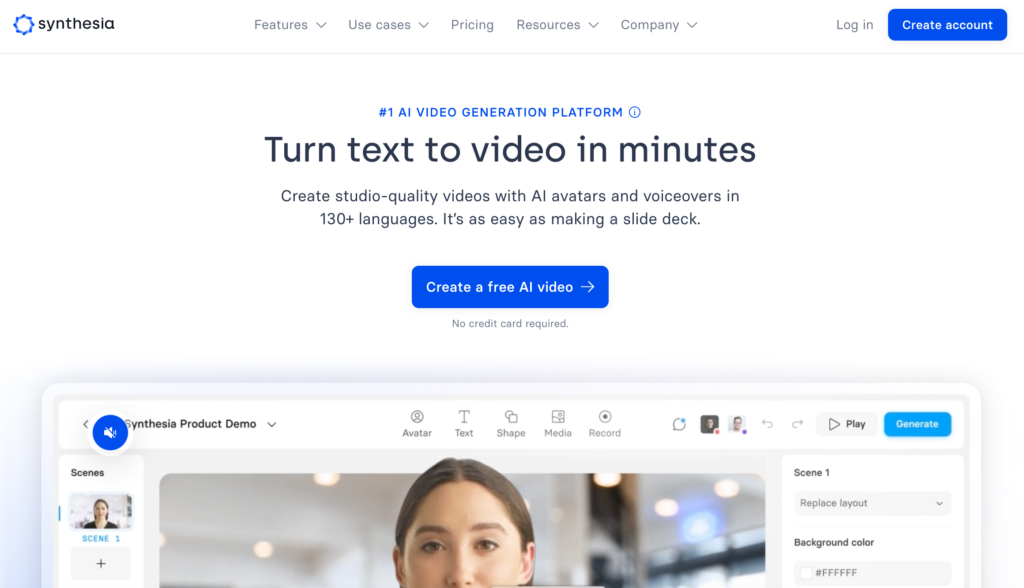The image size is (1024, 588).
Task: Click the second collaborator avatar with purple dot
Action: [x=737, y=424]
